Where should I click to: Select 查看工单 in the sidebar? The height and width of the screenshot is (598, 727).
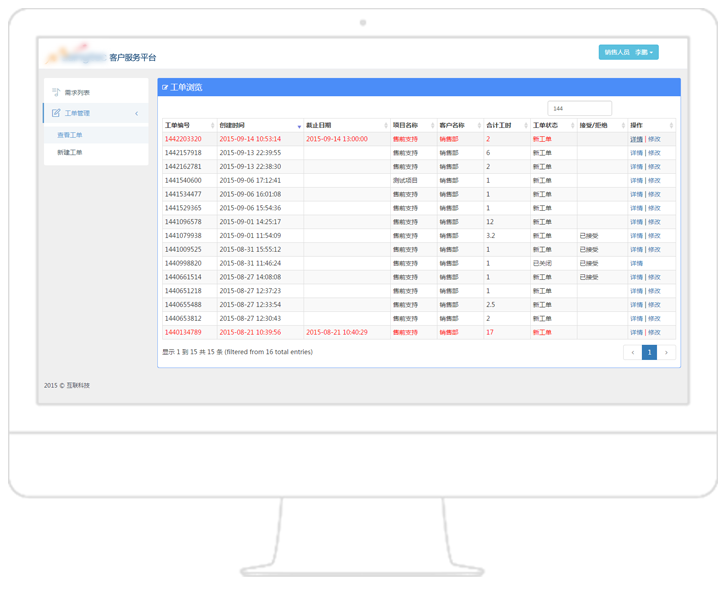[x=70, y=135]
